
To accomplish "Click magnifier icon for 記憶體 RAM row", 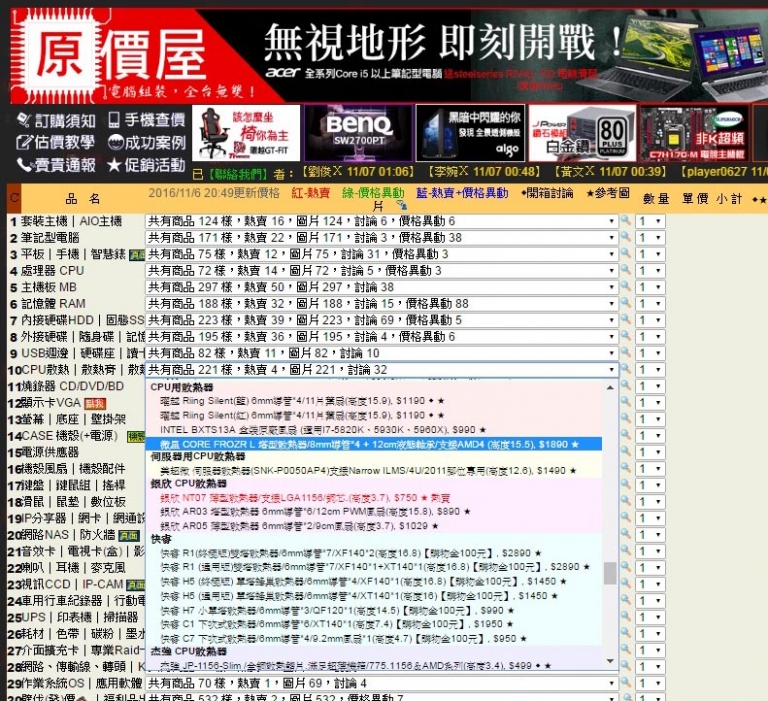I will coord(625,303).
